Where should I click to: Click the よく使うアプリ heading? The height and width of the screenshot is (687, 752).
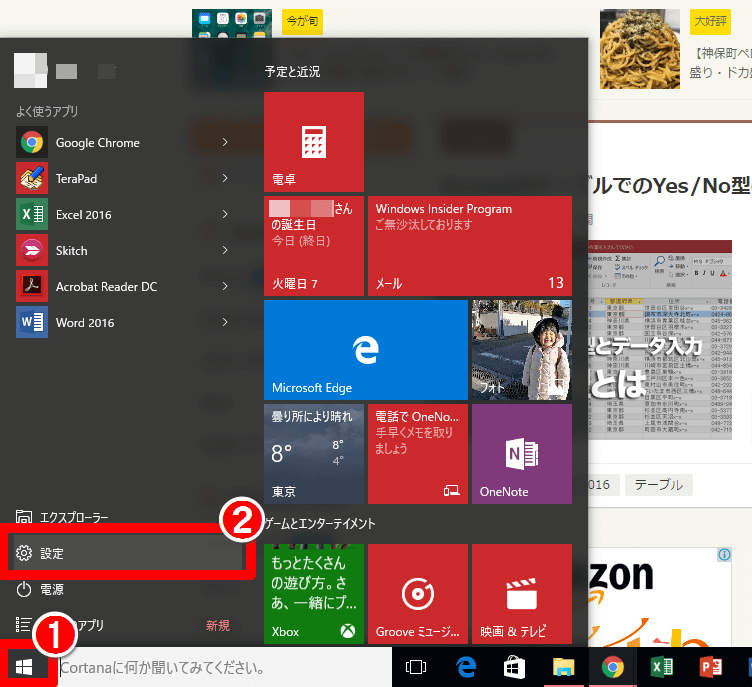coord(47,111)
